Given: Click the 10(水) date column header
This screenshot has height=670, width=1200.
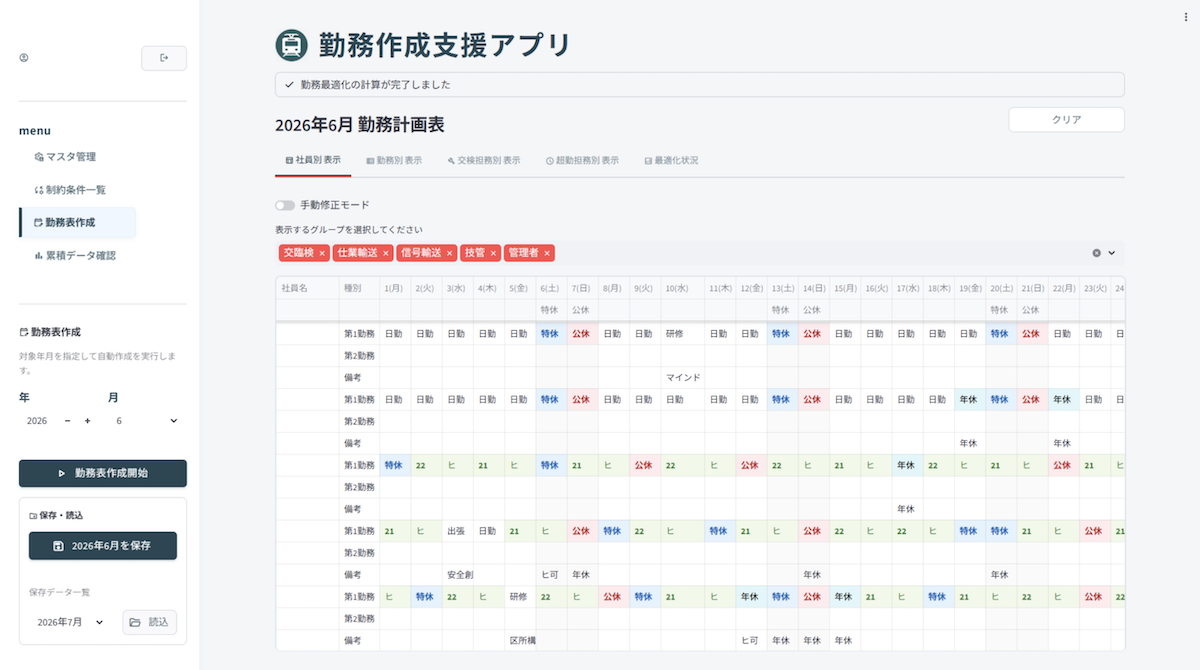Looking at the screenshot, I should pos(683,288).
